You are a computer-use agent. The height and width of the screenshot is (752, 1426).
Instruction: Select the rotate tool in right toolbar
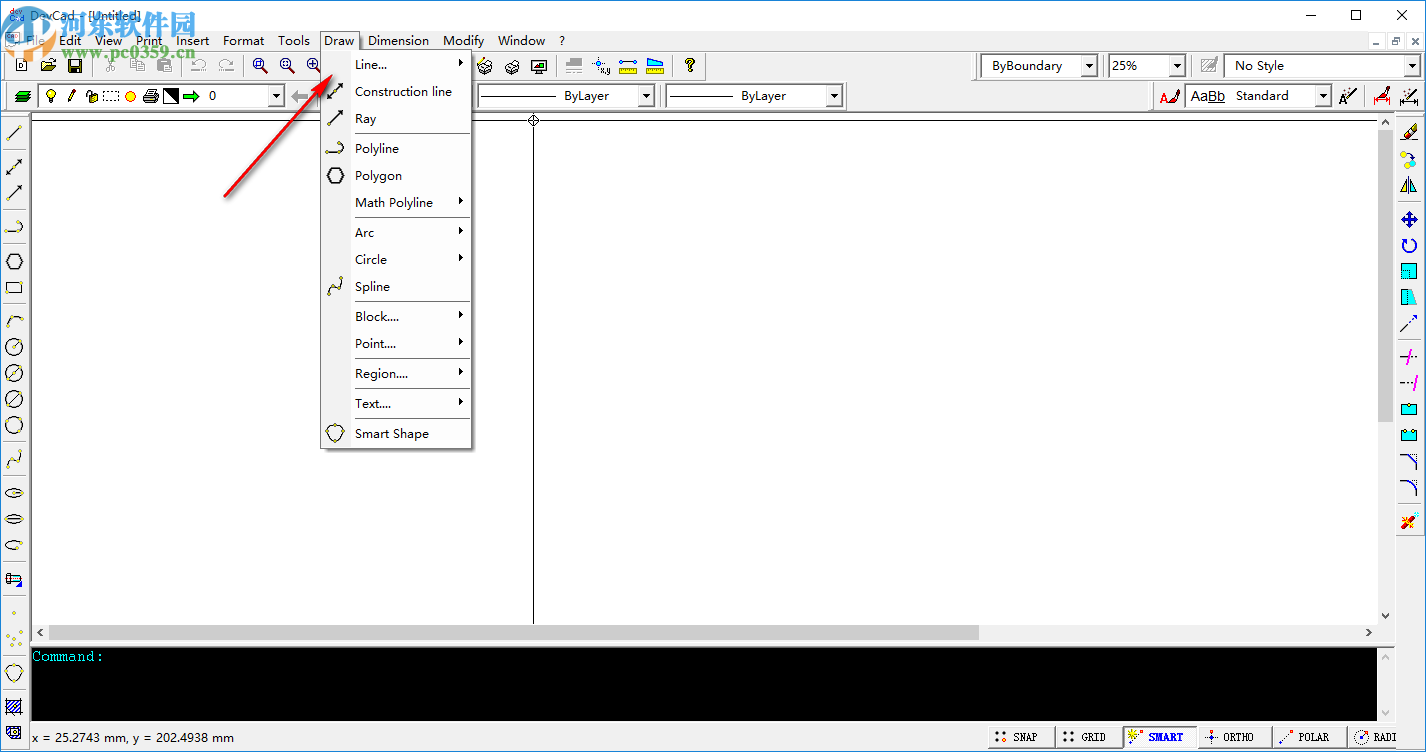point(1409,245)
